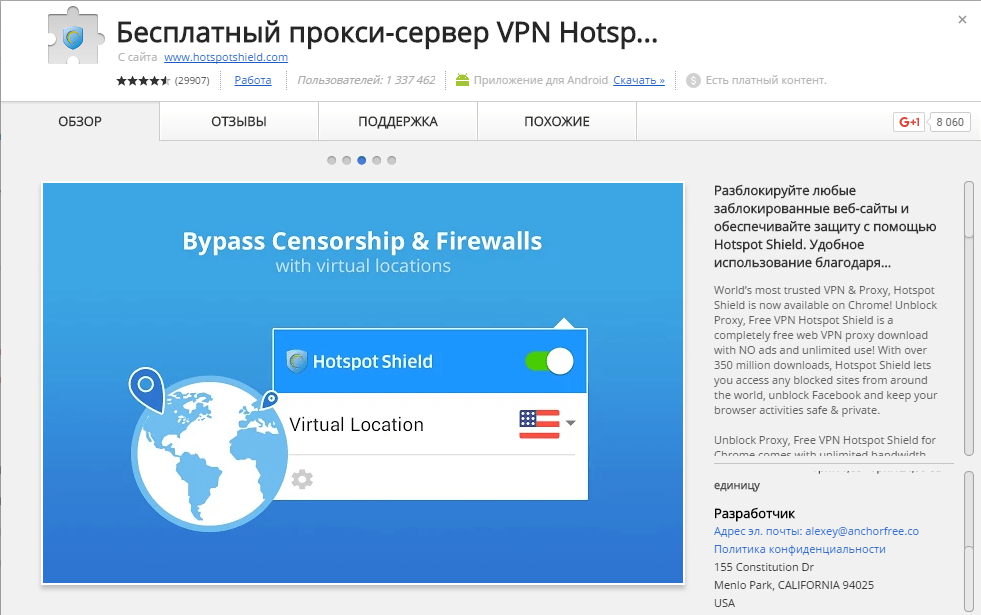Click the 155 Constitution Dr address line
Screen dimensions: 981x615
(x=764, y=567)
